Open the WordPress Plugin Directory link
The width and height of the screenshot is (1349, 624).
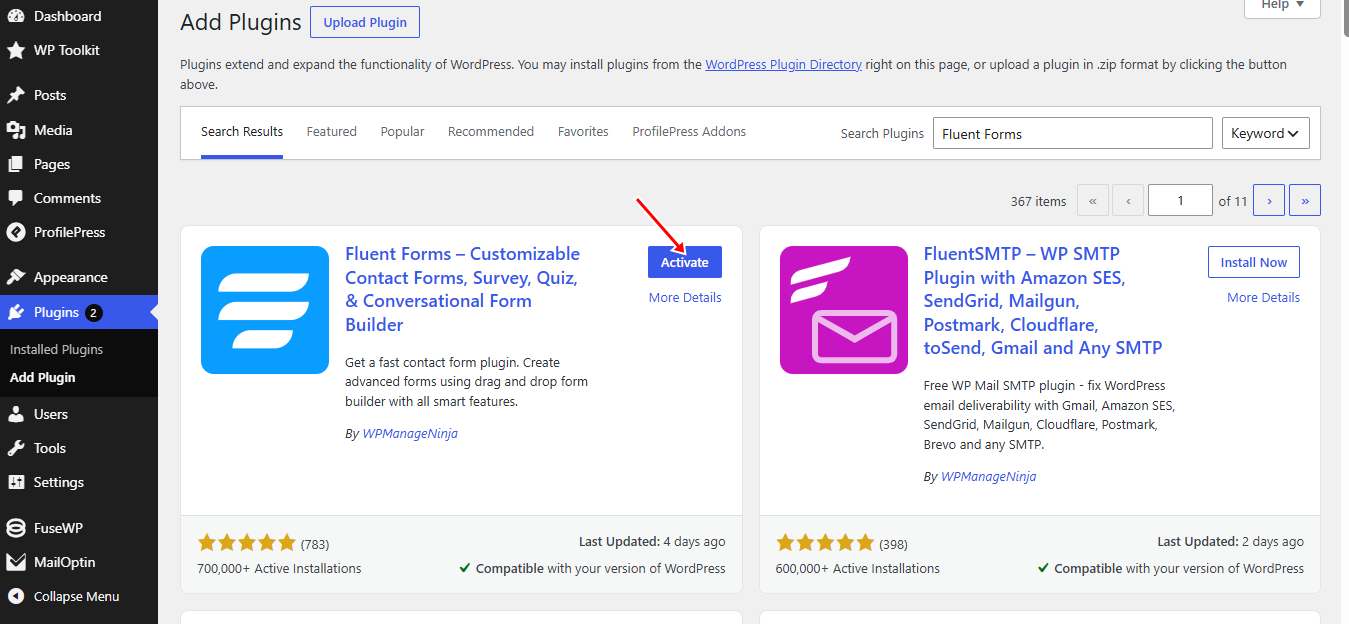pyautogui.click(x=783, y=64)
